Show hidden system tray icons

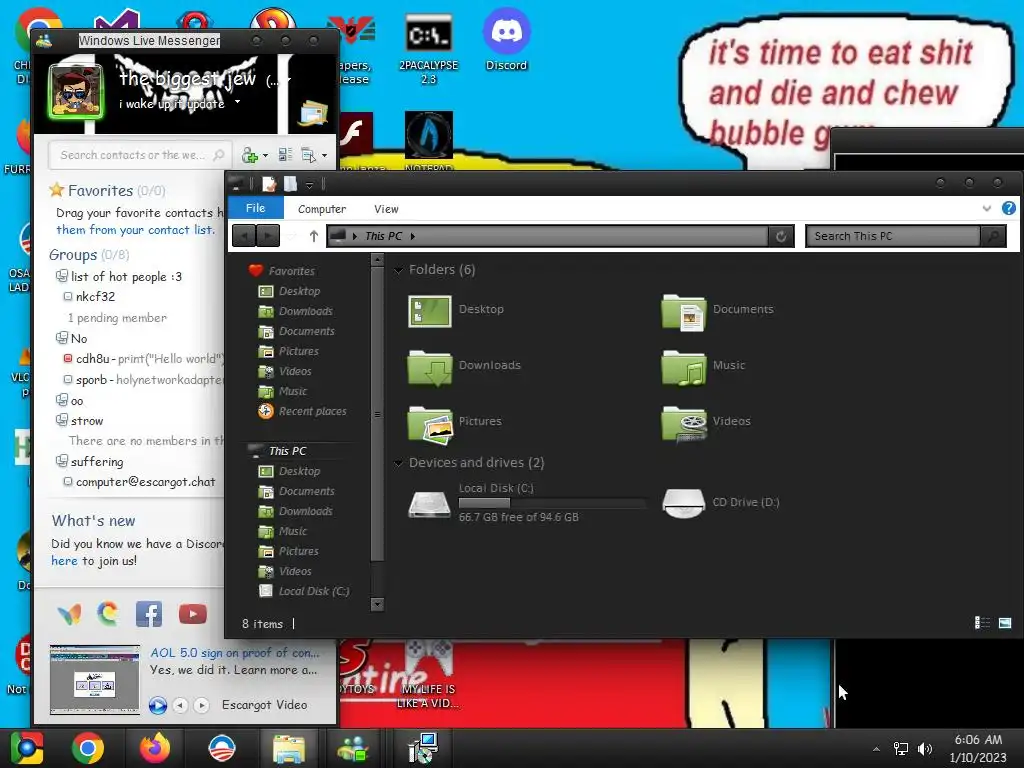click(876, 749)
